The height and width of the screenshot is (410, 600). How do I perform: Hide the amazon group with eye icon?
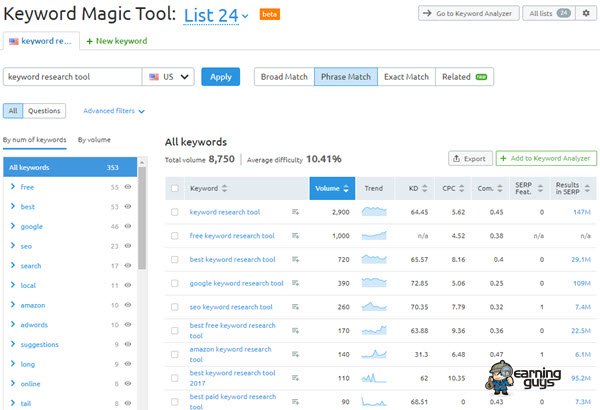coord(128,305)
